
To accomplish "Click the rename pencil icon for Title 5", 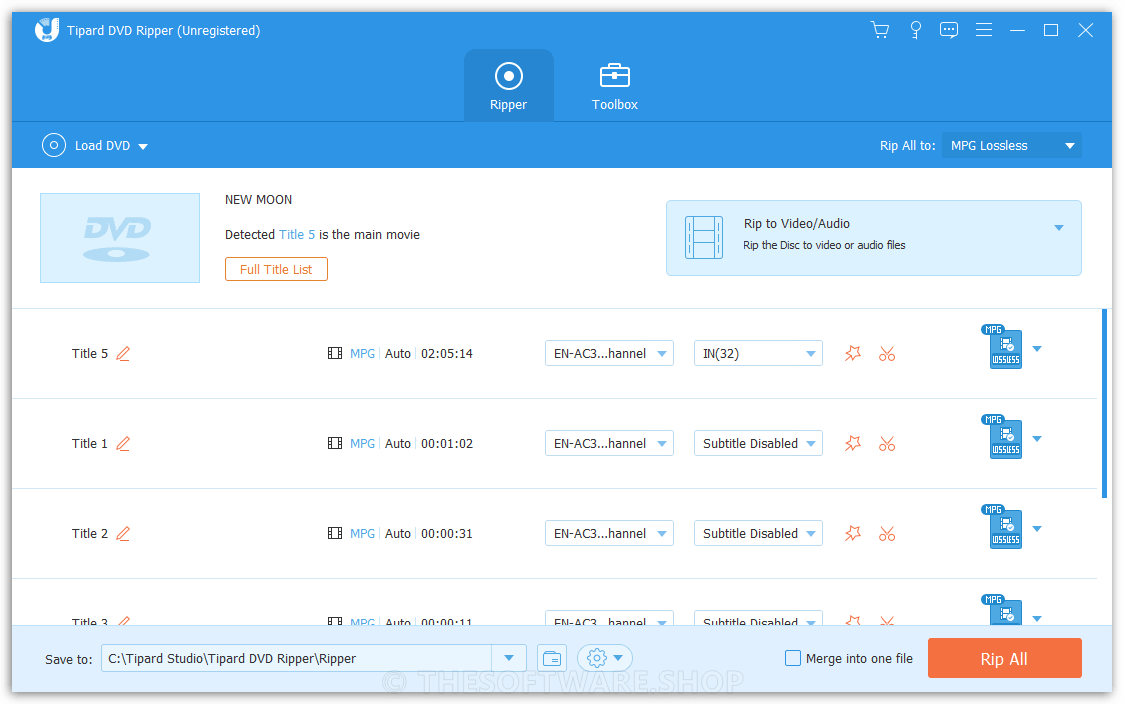I will pyautogui.click(x=123, y=354).
